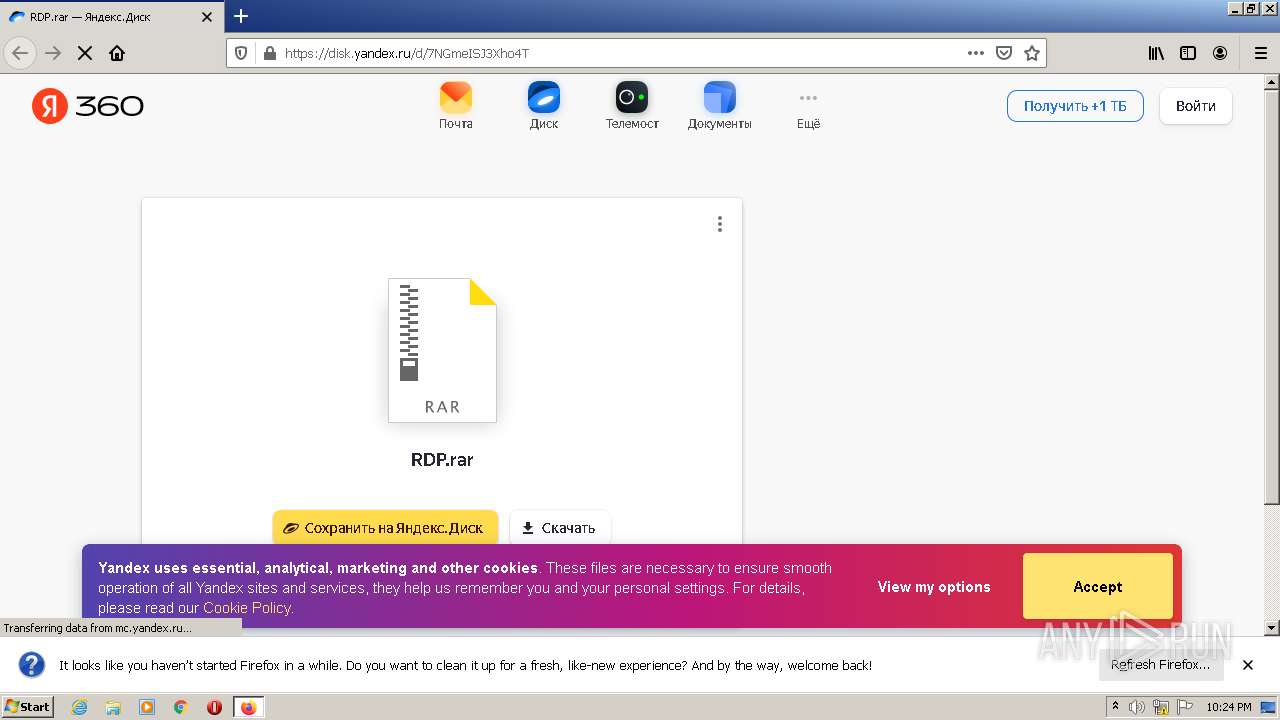Close the RDP.rar browser tab

click(207, 17)
